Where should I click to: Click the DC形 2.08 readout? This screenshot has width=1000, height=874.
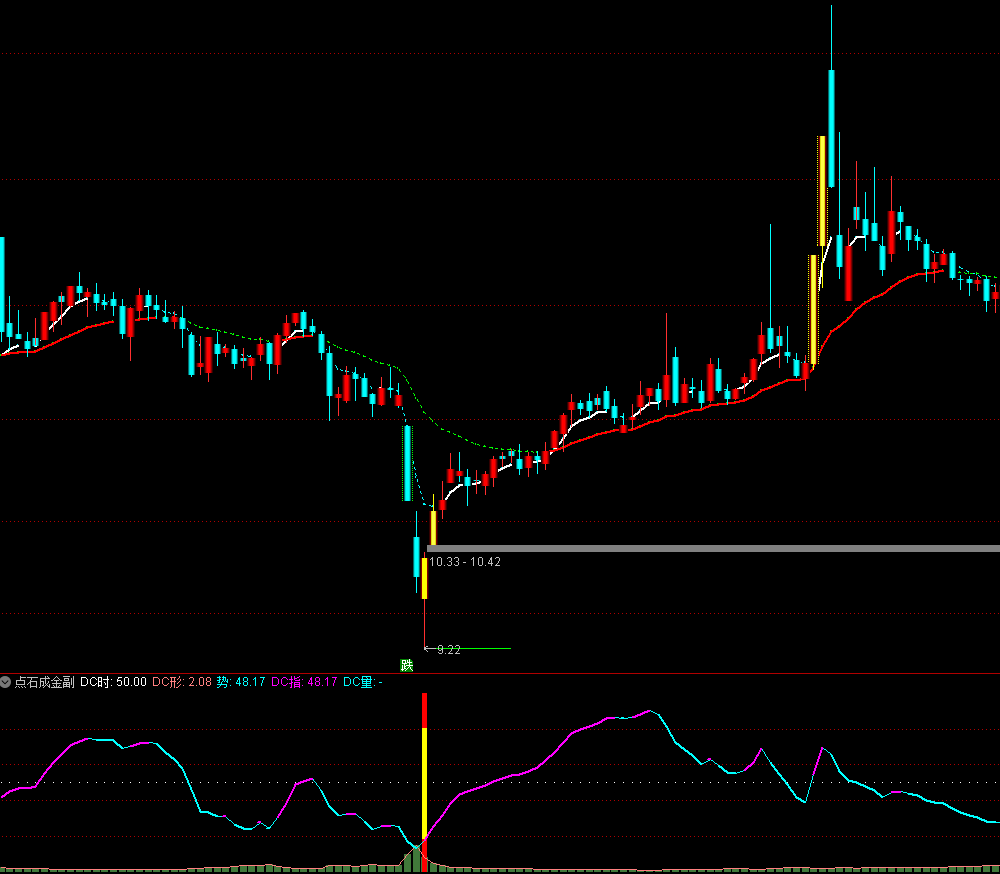click(x=181, y=682)
